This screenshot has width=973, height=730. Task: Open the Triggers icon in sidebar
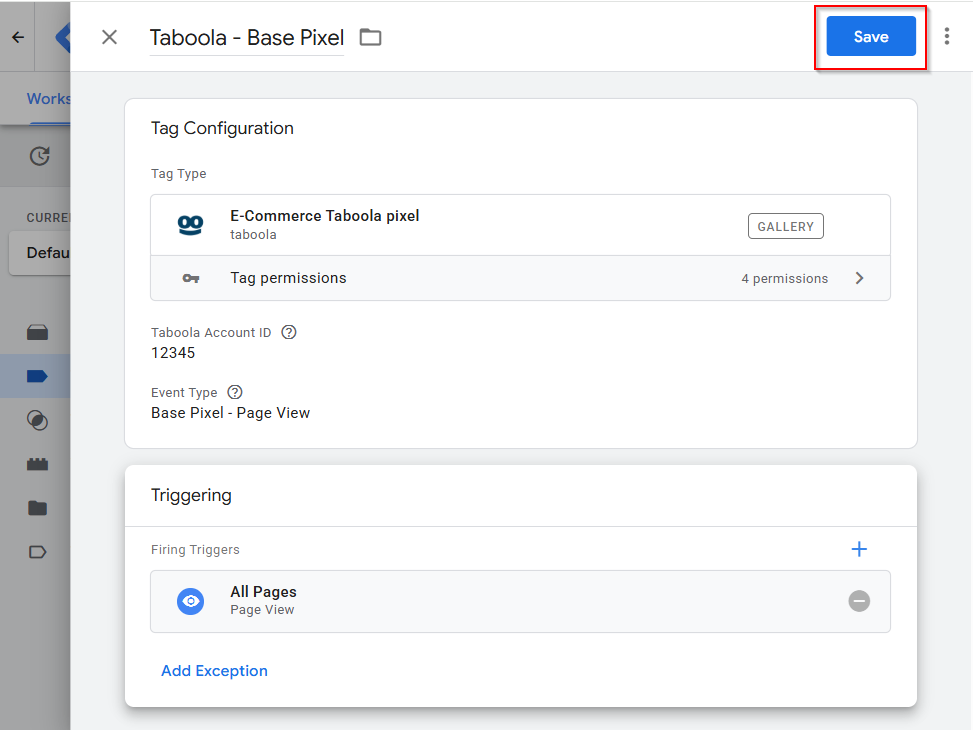[37, 420]
